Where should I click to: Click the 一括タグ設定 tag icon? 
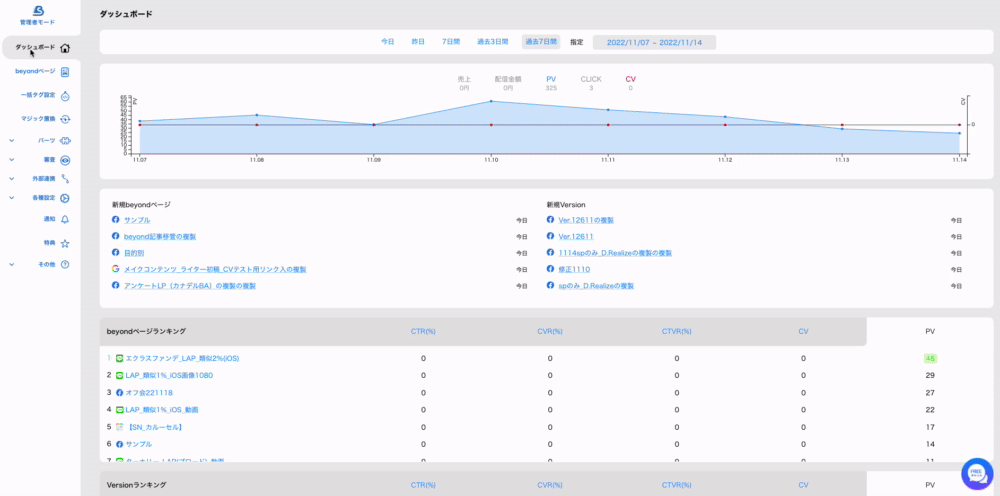pos(65,96)
